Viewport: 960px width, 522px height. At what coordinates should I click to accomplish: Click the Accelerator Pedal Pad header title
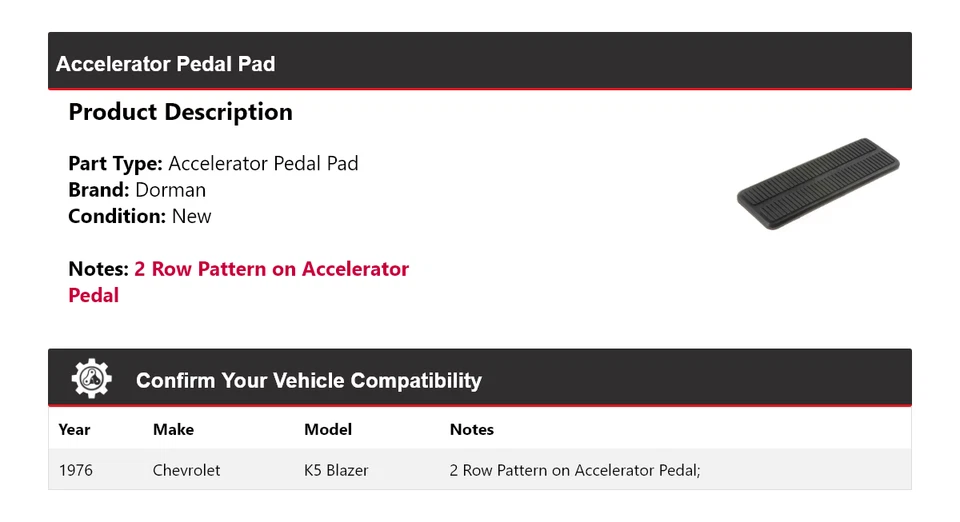(166, 64)
